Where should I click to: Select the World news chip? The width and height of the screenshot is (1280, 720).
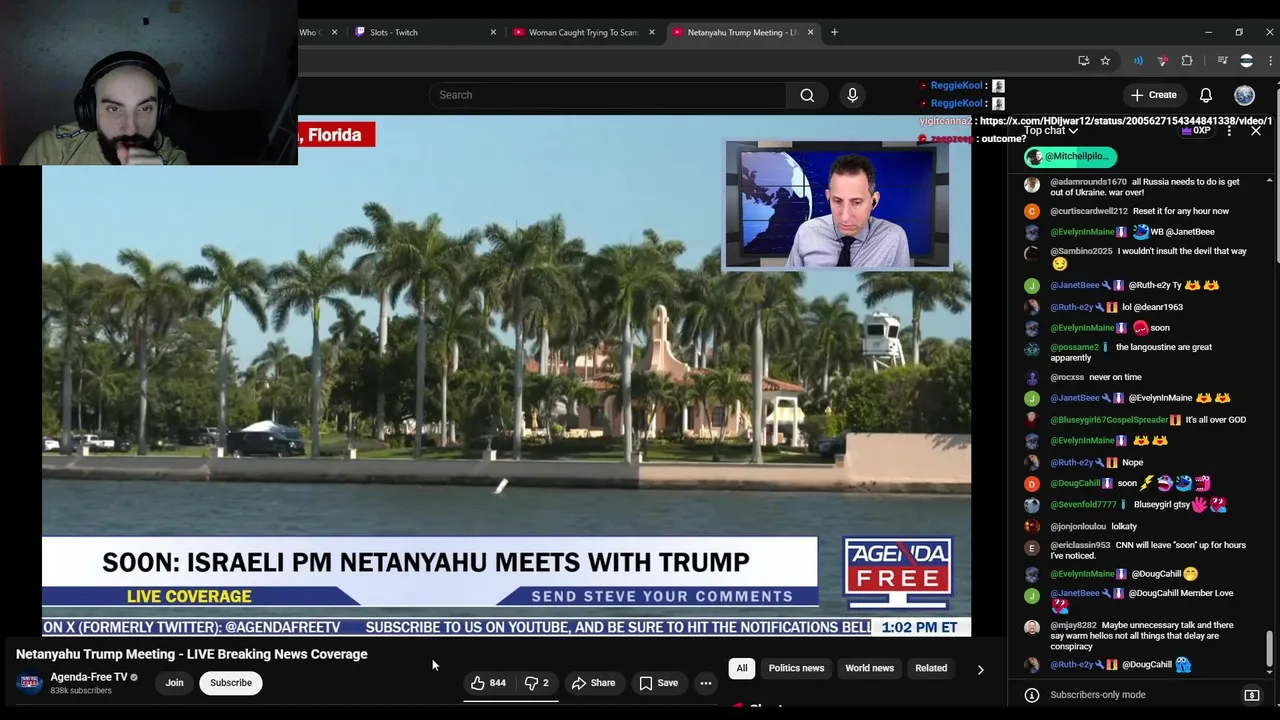869,668
